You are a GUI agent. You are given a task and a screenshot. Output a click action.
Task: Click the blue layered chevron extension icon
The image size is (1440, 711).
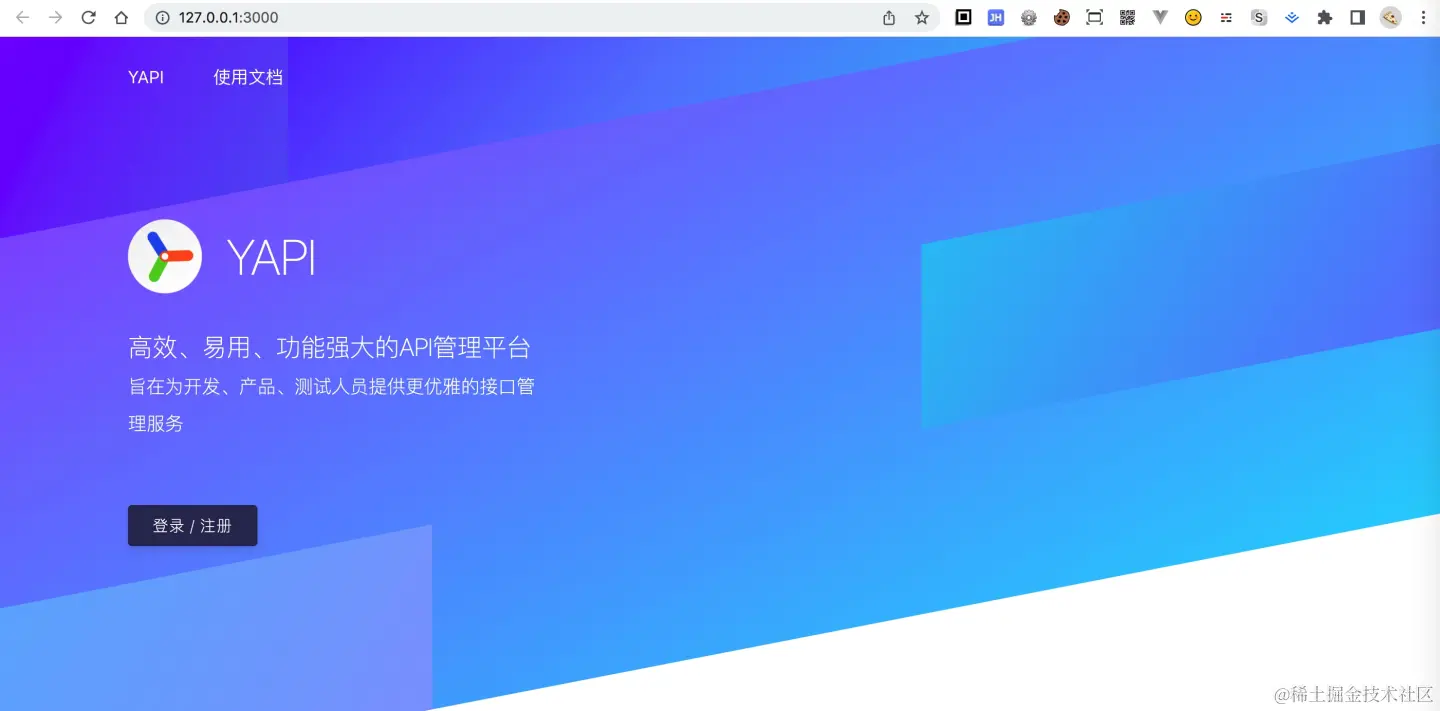[1292, 17]
